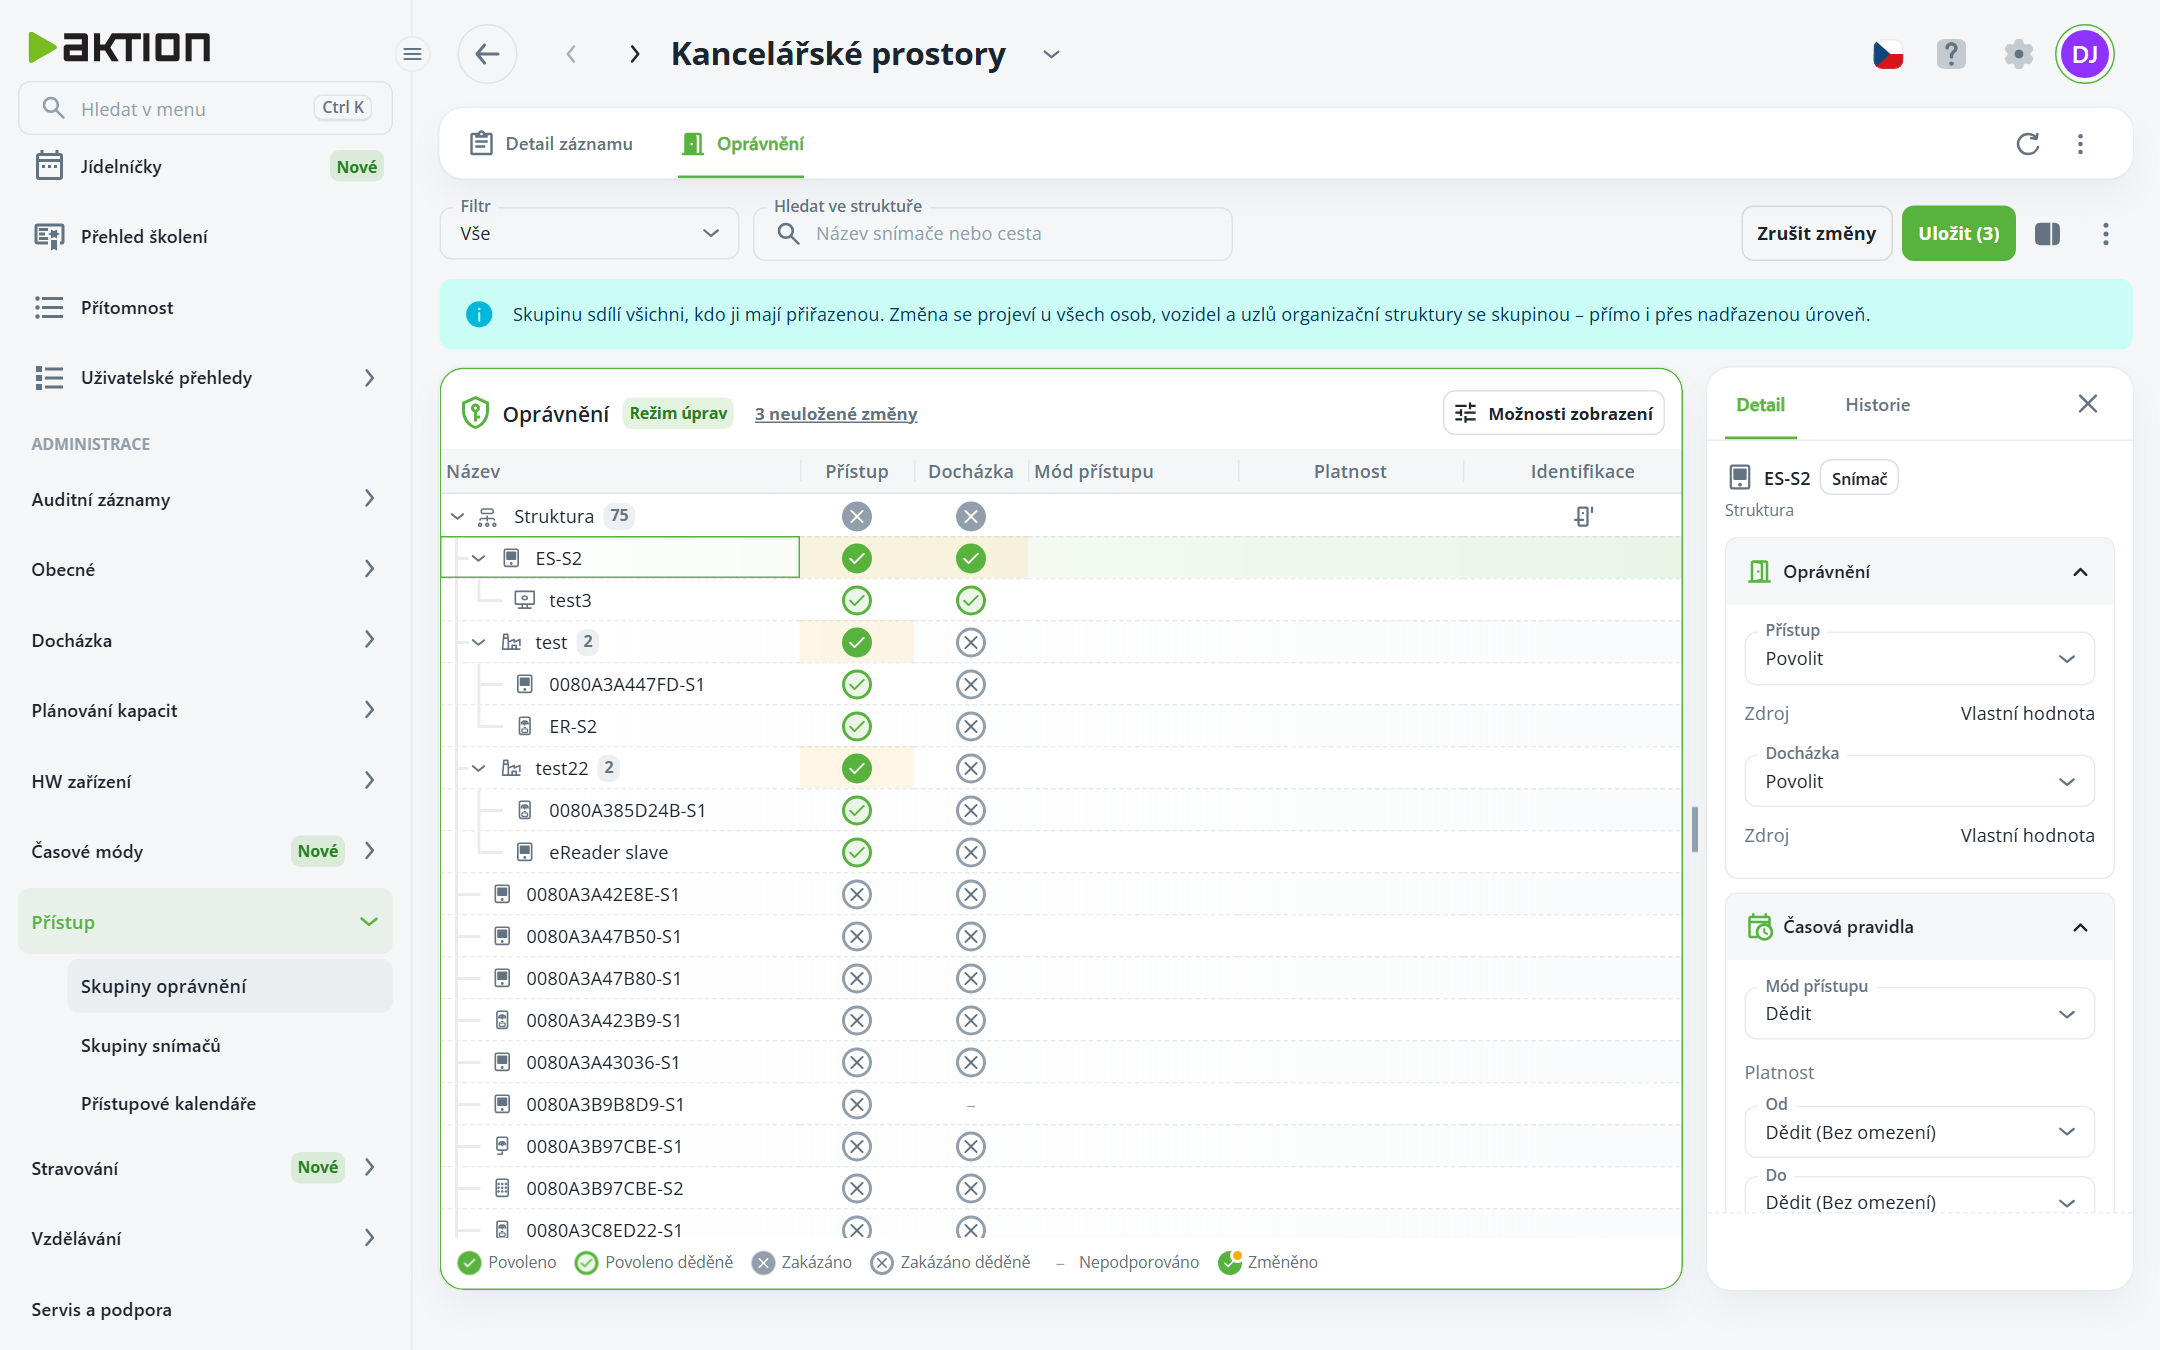Collapse the Časová pravidla section
Screen dimensions: 2160x1350
(2080, 927)
